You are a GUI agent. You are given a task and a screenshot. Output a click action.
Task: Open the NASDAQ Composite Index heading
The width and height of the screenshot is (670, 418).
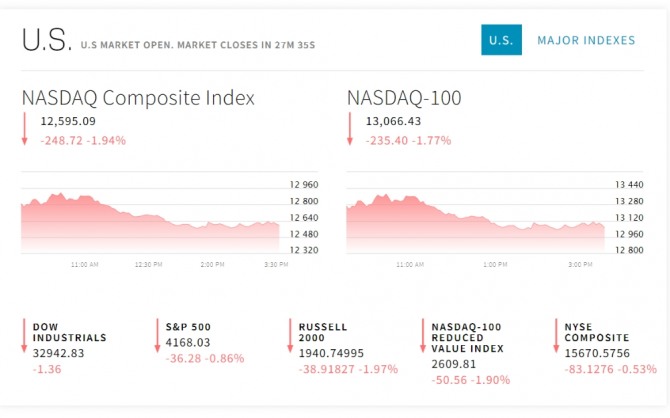click(138, 98)
